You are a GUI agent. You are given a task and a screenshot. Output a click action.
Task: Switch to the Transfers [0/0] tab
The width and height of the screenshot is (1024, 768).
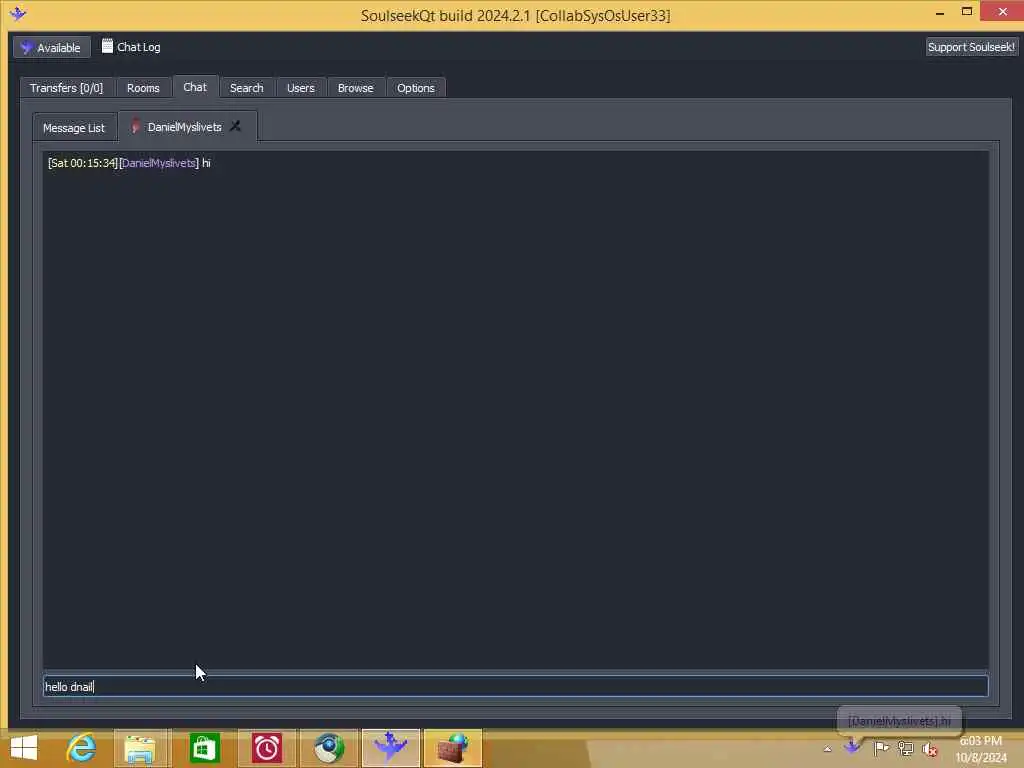66,88
